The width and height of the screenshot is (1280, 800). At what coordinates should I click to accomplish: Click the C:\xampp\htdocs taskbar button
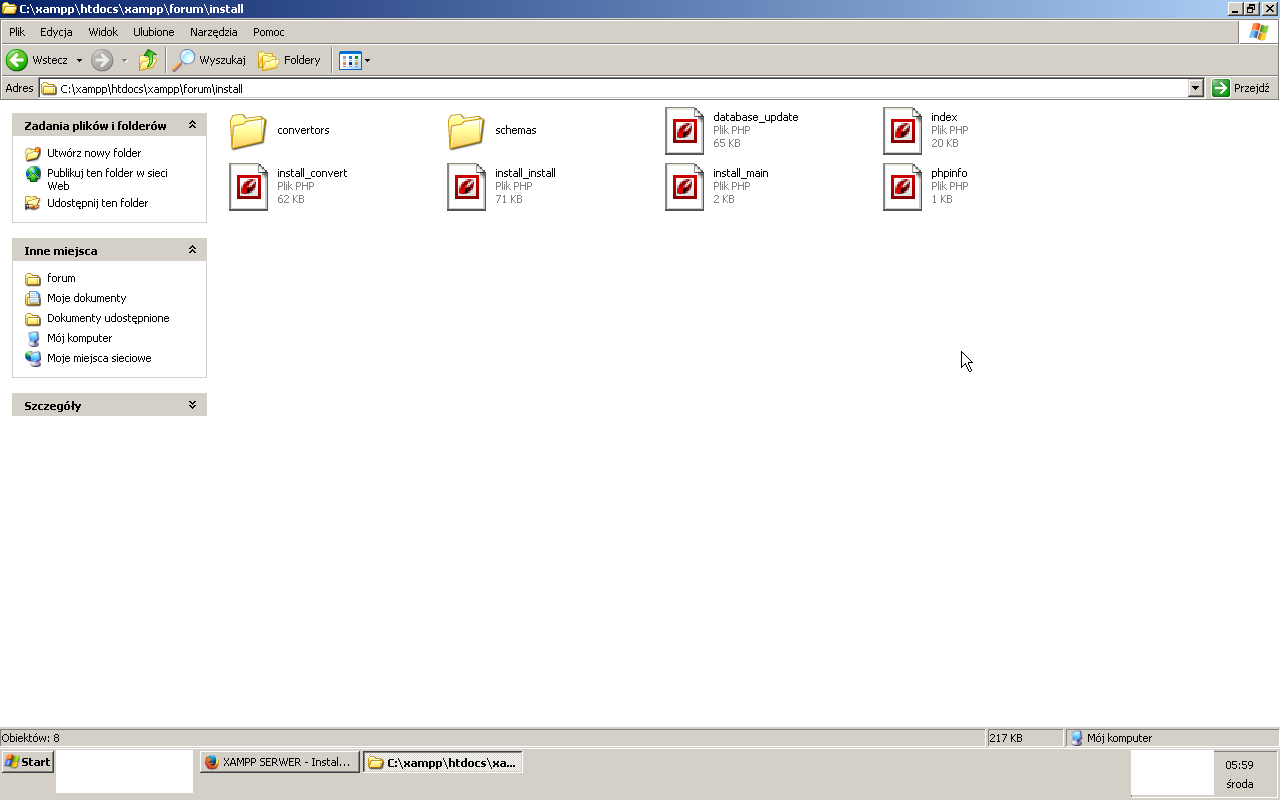(x=442, y=762)
